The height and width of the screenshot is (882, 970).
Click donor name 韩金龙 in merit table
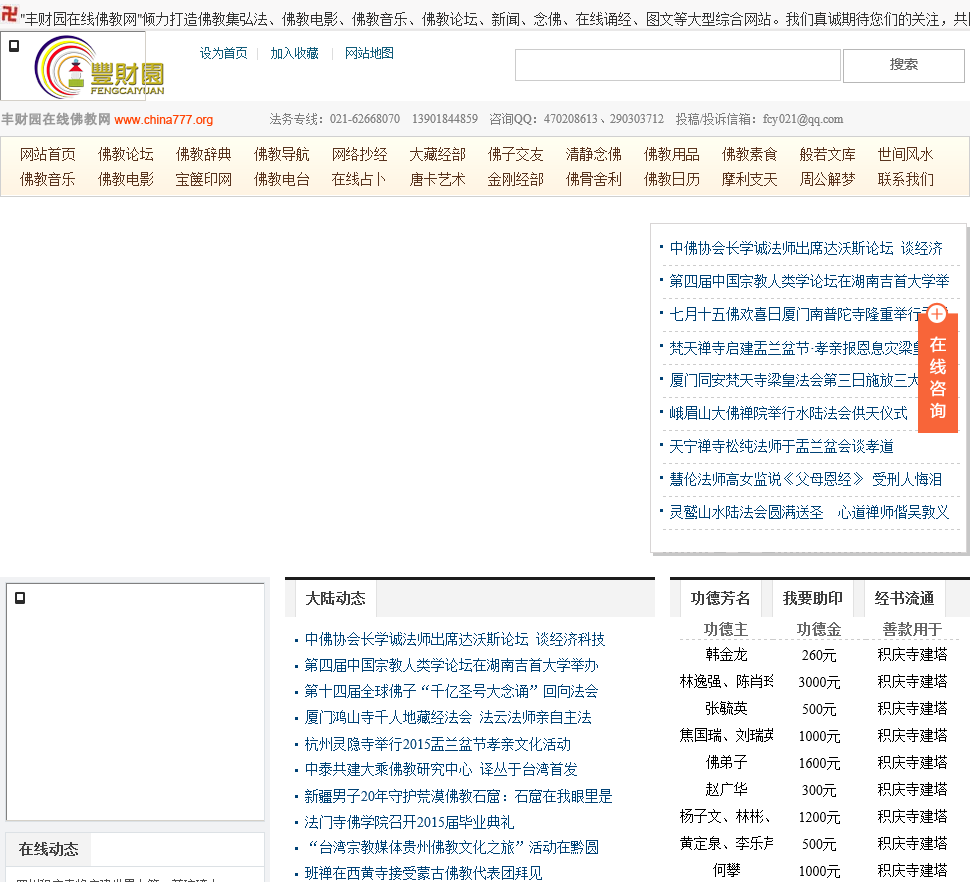726,654
